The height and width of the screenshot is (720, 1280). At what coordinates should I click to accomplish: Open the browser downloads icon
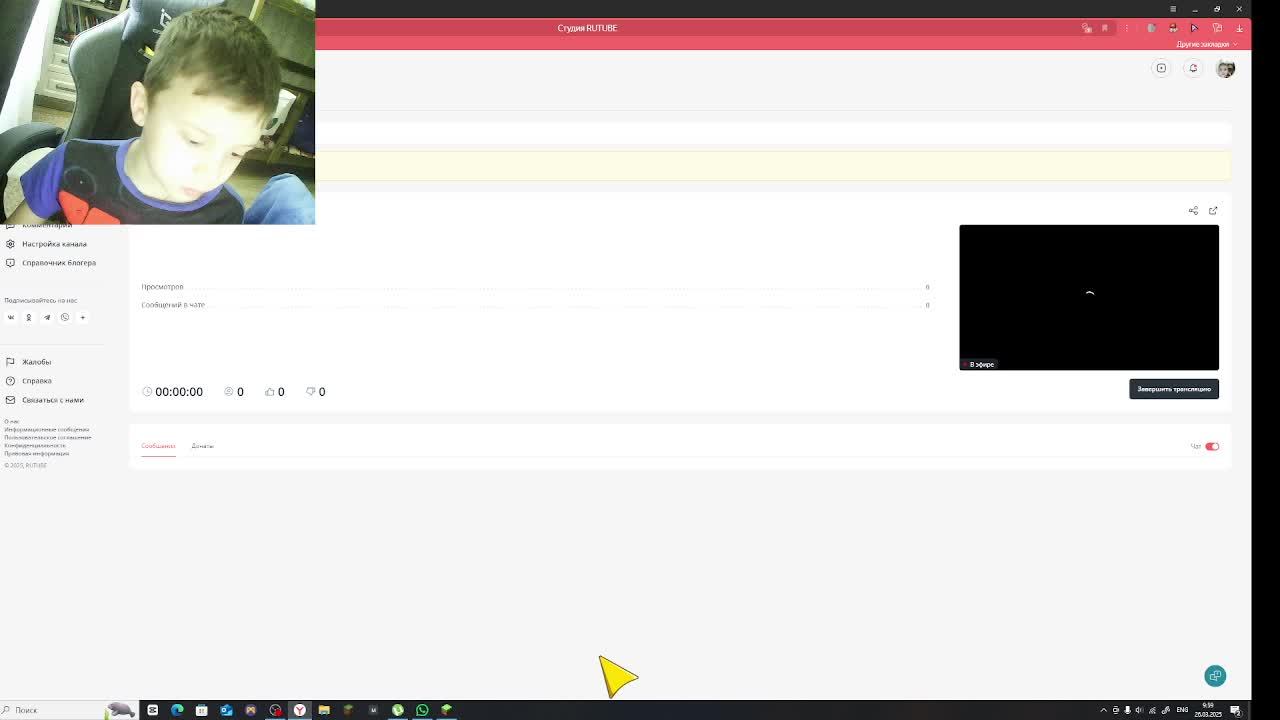pos(1239,28)
